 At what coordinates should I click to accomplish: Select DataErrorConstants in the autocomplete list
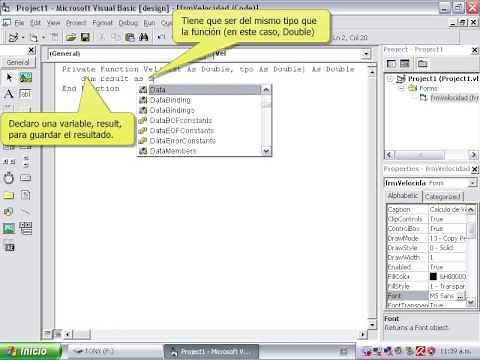pyautogui.click(x=199, y=141)
